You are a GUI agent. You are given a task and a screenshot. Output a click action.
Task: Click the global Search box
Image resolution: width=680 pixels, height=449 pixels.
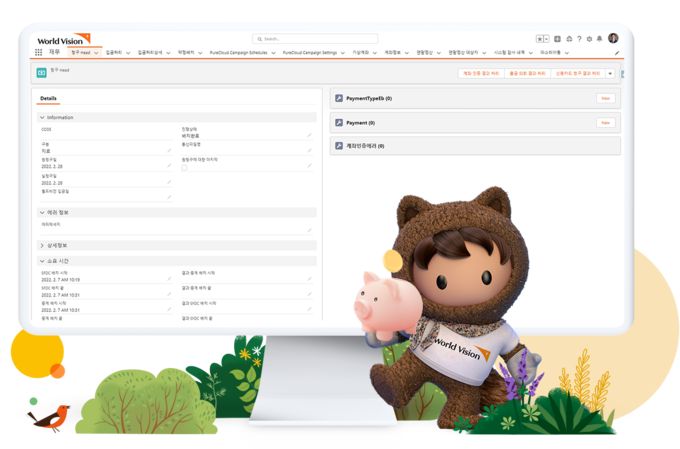[315, 39]
